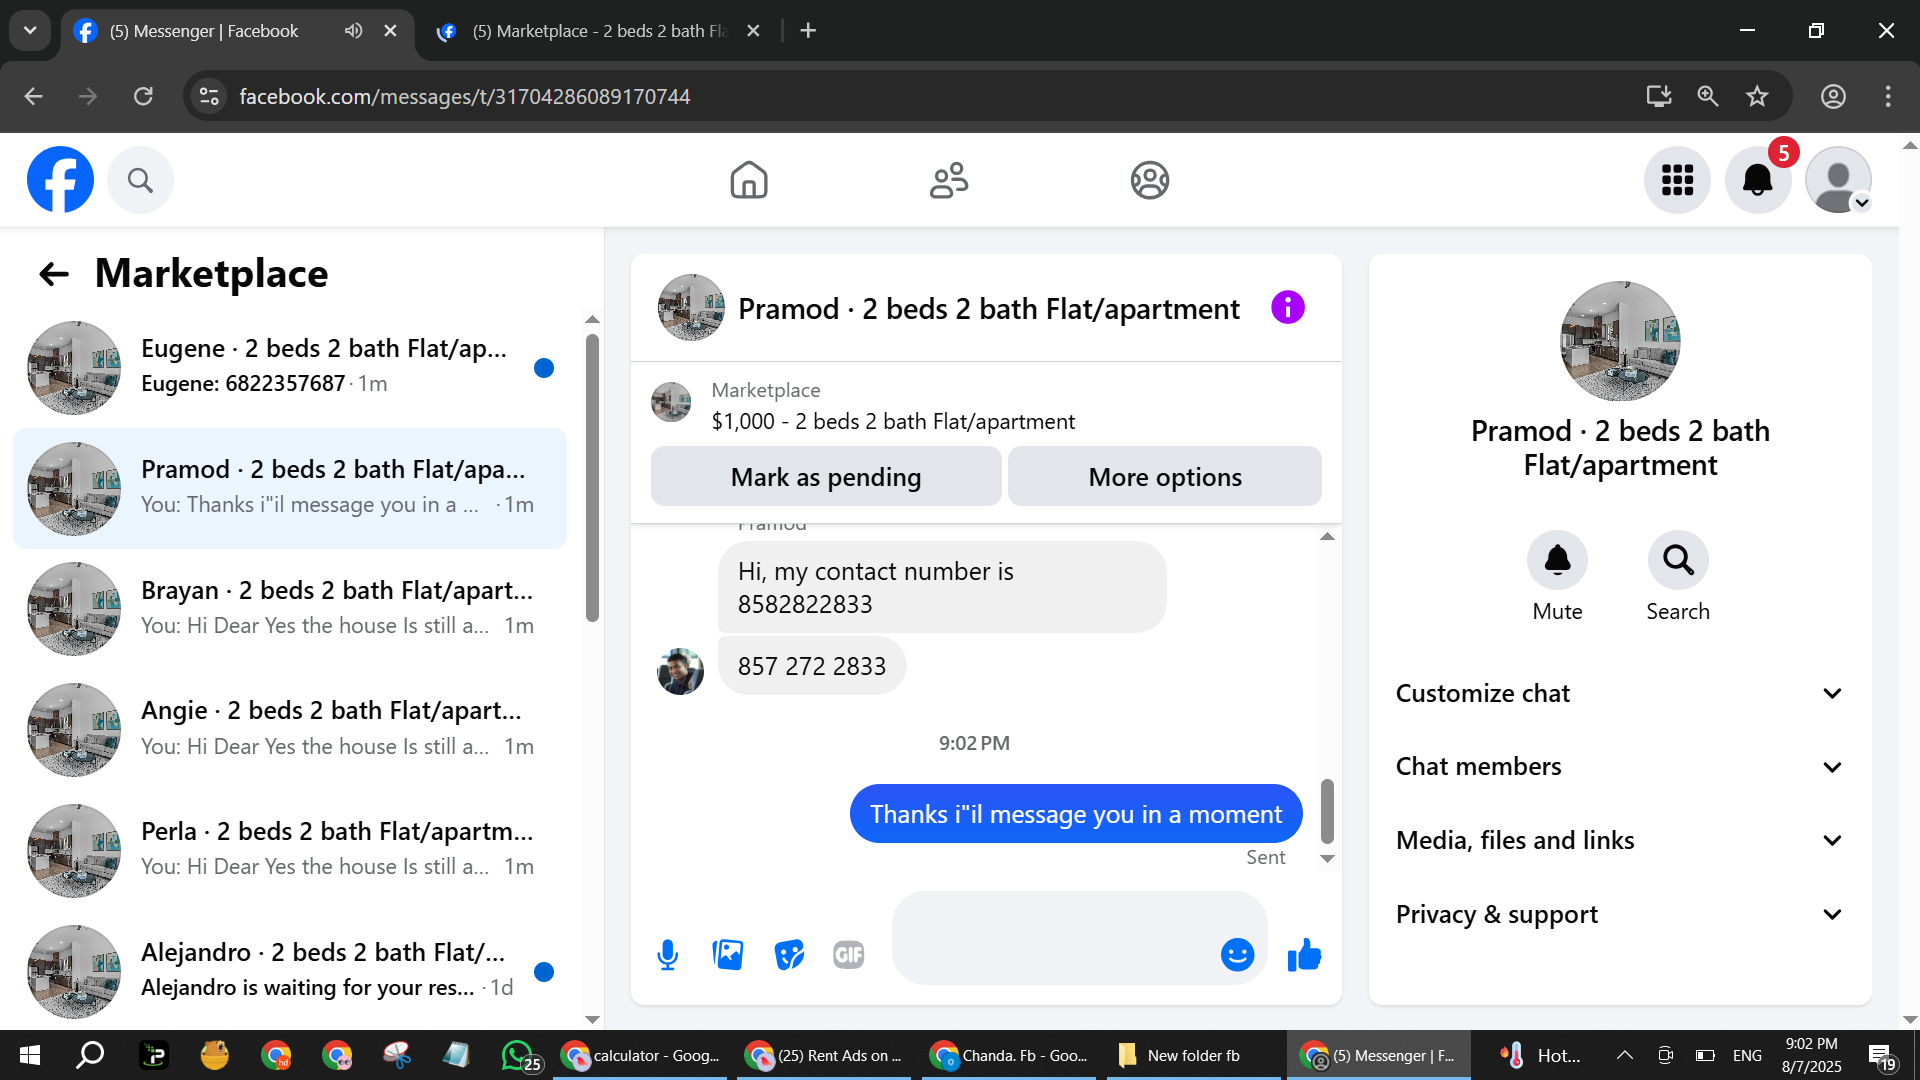Open the Windows Start menu

tap(30, 1055)
